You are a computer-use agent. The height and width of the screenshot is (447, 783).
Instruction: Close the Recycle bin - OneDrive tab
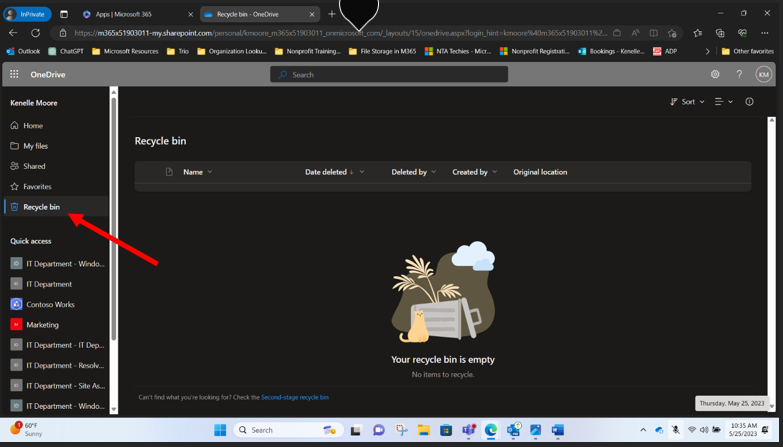click(x=312, y=14)
